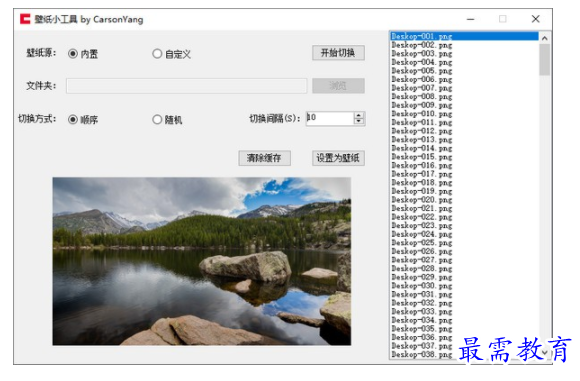
Task: Select Desktop-029.png in list
Action: (x=422, y=277)
